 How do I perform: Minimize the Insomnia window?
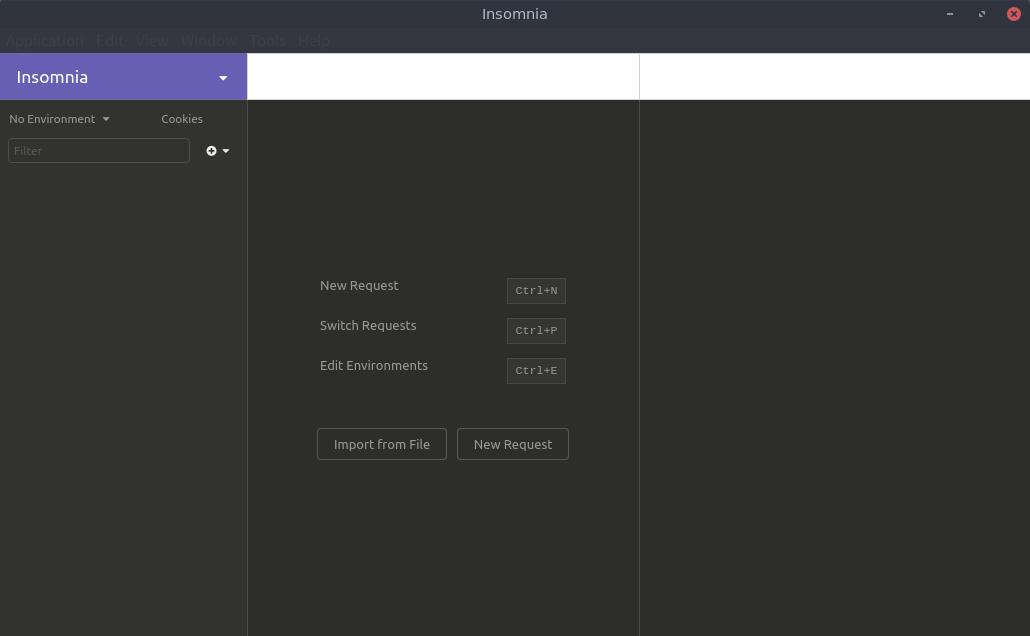coord(949,14)
